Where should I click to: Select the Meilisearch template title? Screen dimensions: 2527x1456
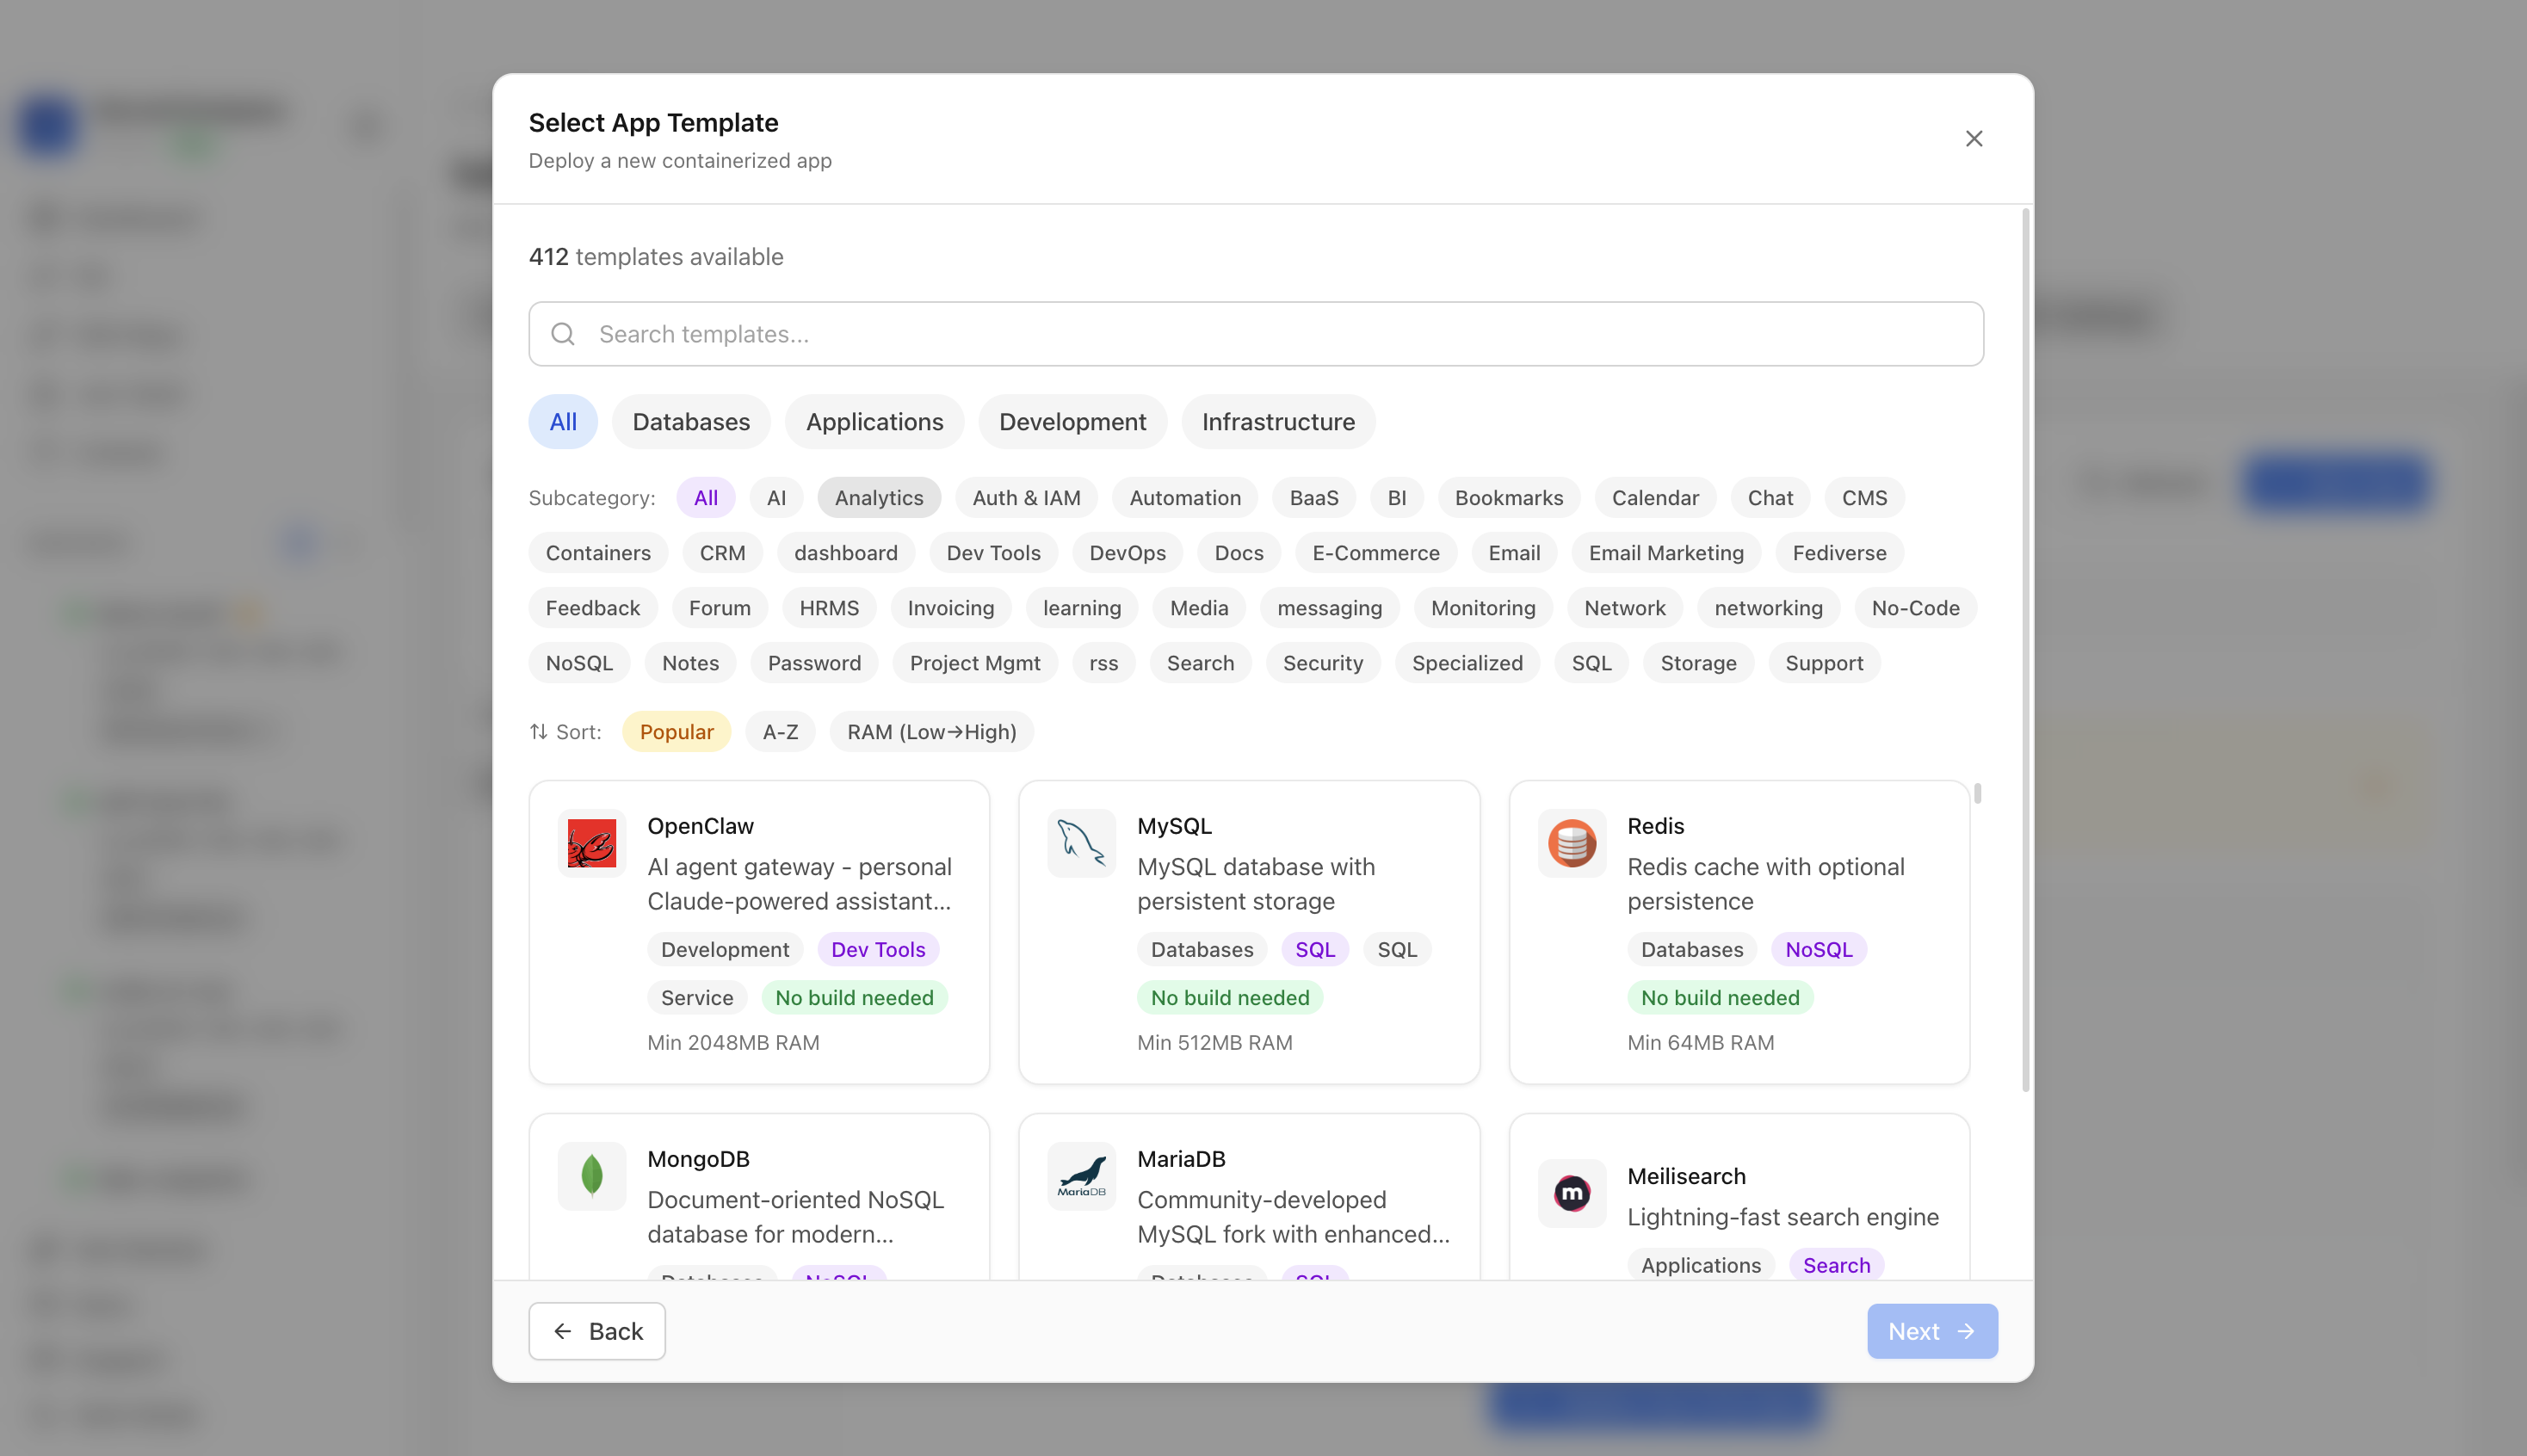[x=1686, y=1176]
